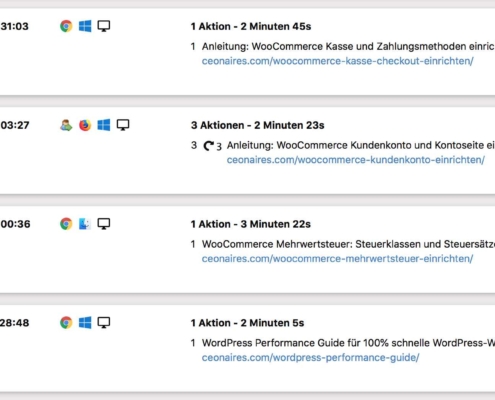Open the wordpress-performance-guide link
The image size is (495, 400).
click(x=310, y=357)
